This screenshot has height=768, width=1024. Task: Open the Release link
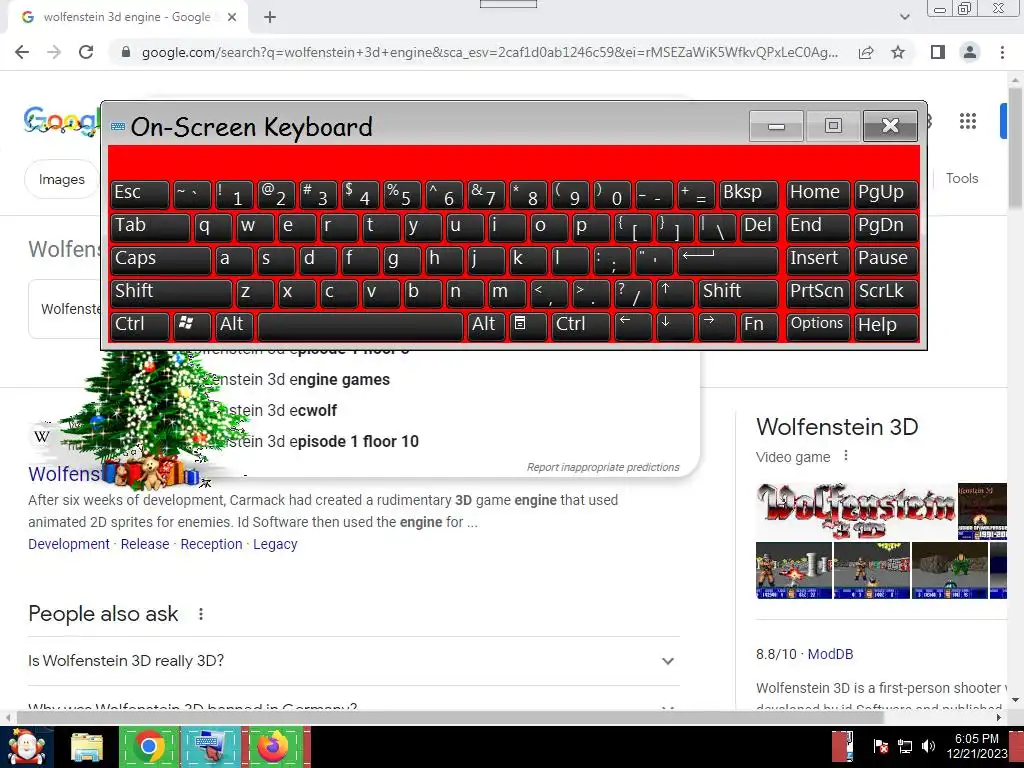(145, 544)
